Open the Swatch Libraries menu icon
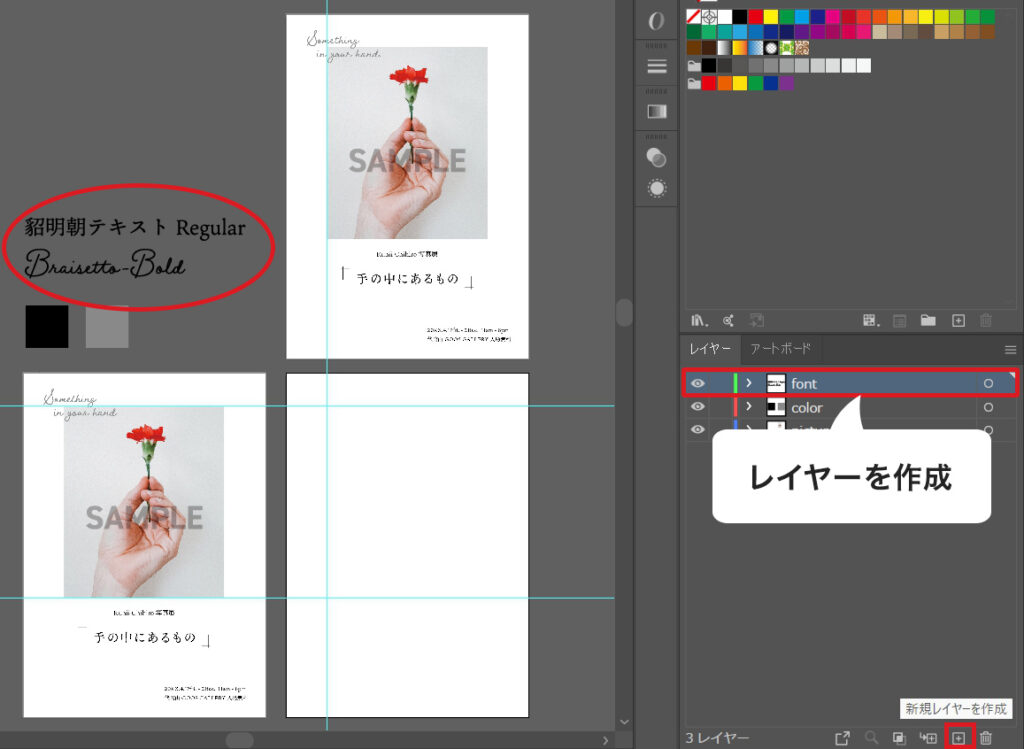Viewport: 1024px width, 749px height. [x=700, y=320]
